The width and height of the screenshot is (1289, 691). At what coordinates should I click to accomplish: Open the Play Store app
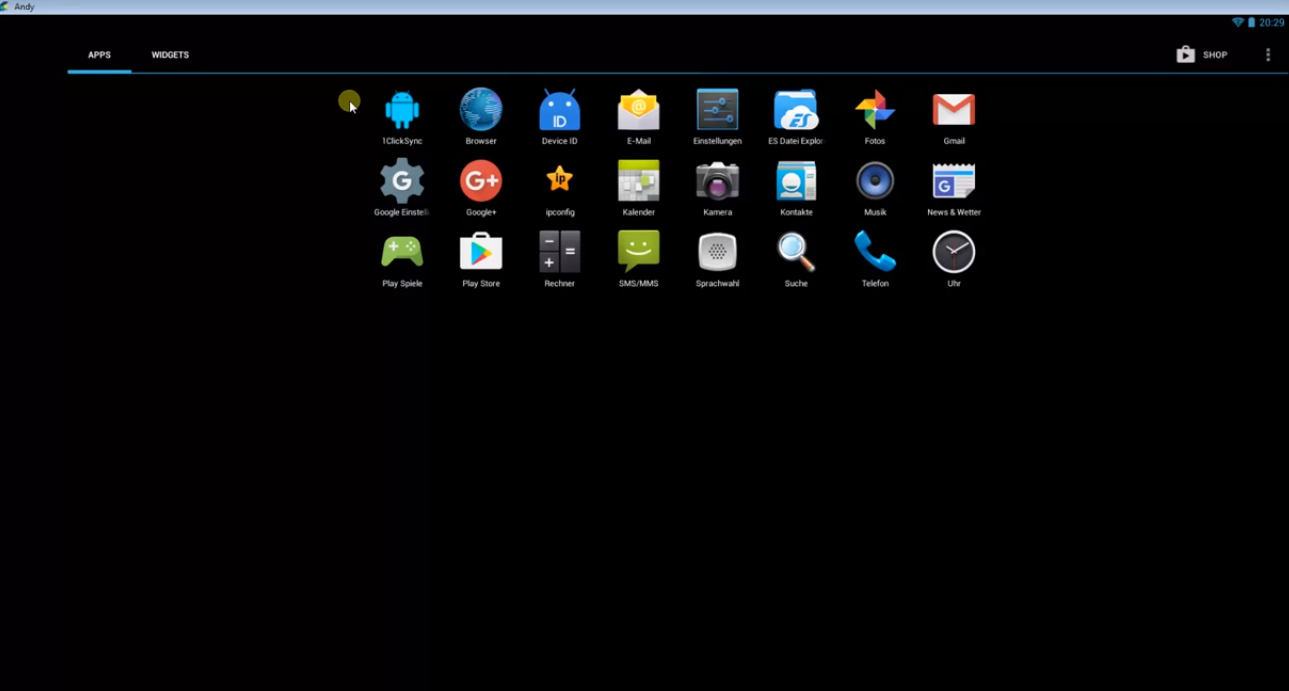point(481,253)
